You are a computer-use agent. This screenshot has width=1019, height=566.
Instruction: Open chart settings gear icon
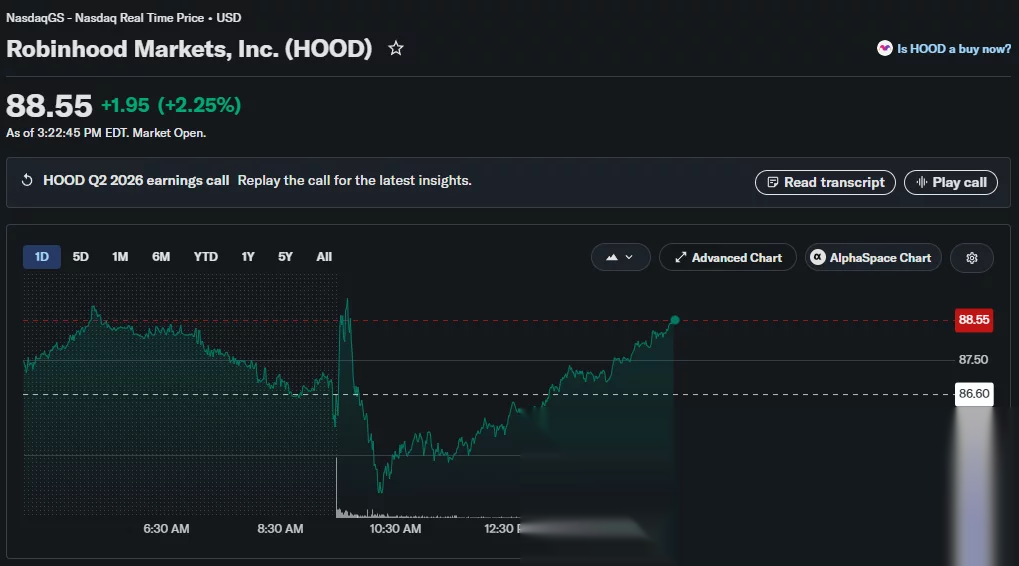click(972, 258)
